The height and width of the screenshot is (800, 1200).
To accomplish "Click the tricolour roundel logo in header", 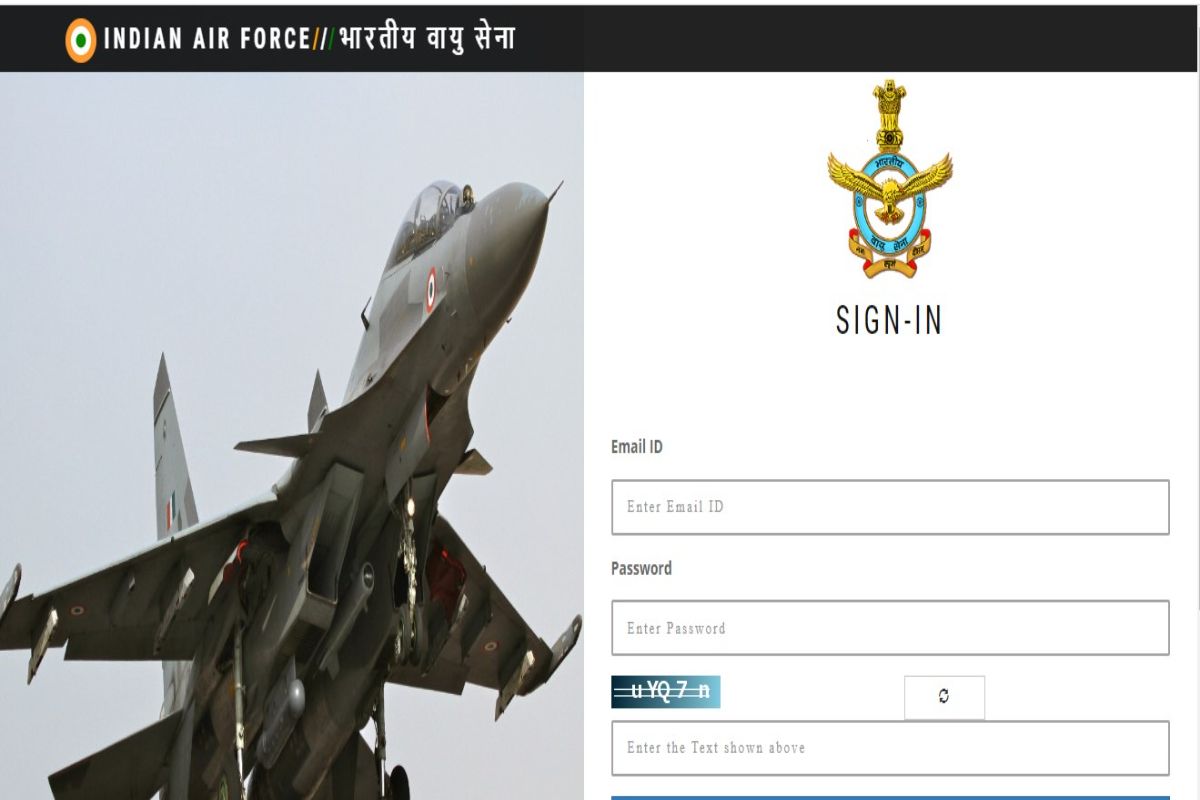I will (x=81, y=40).
